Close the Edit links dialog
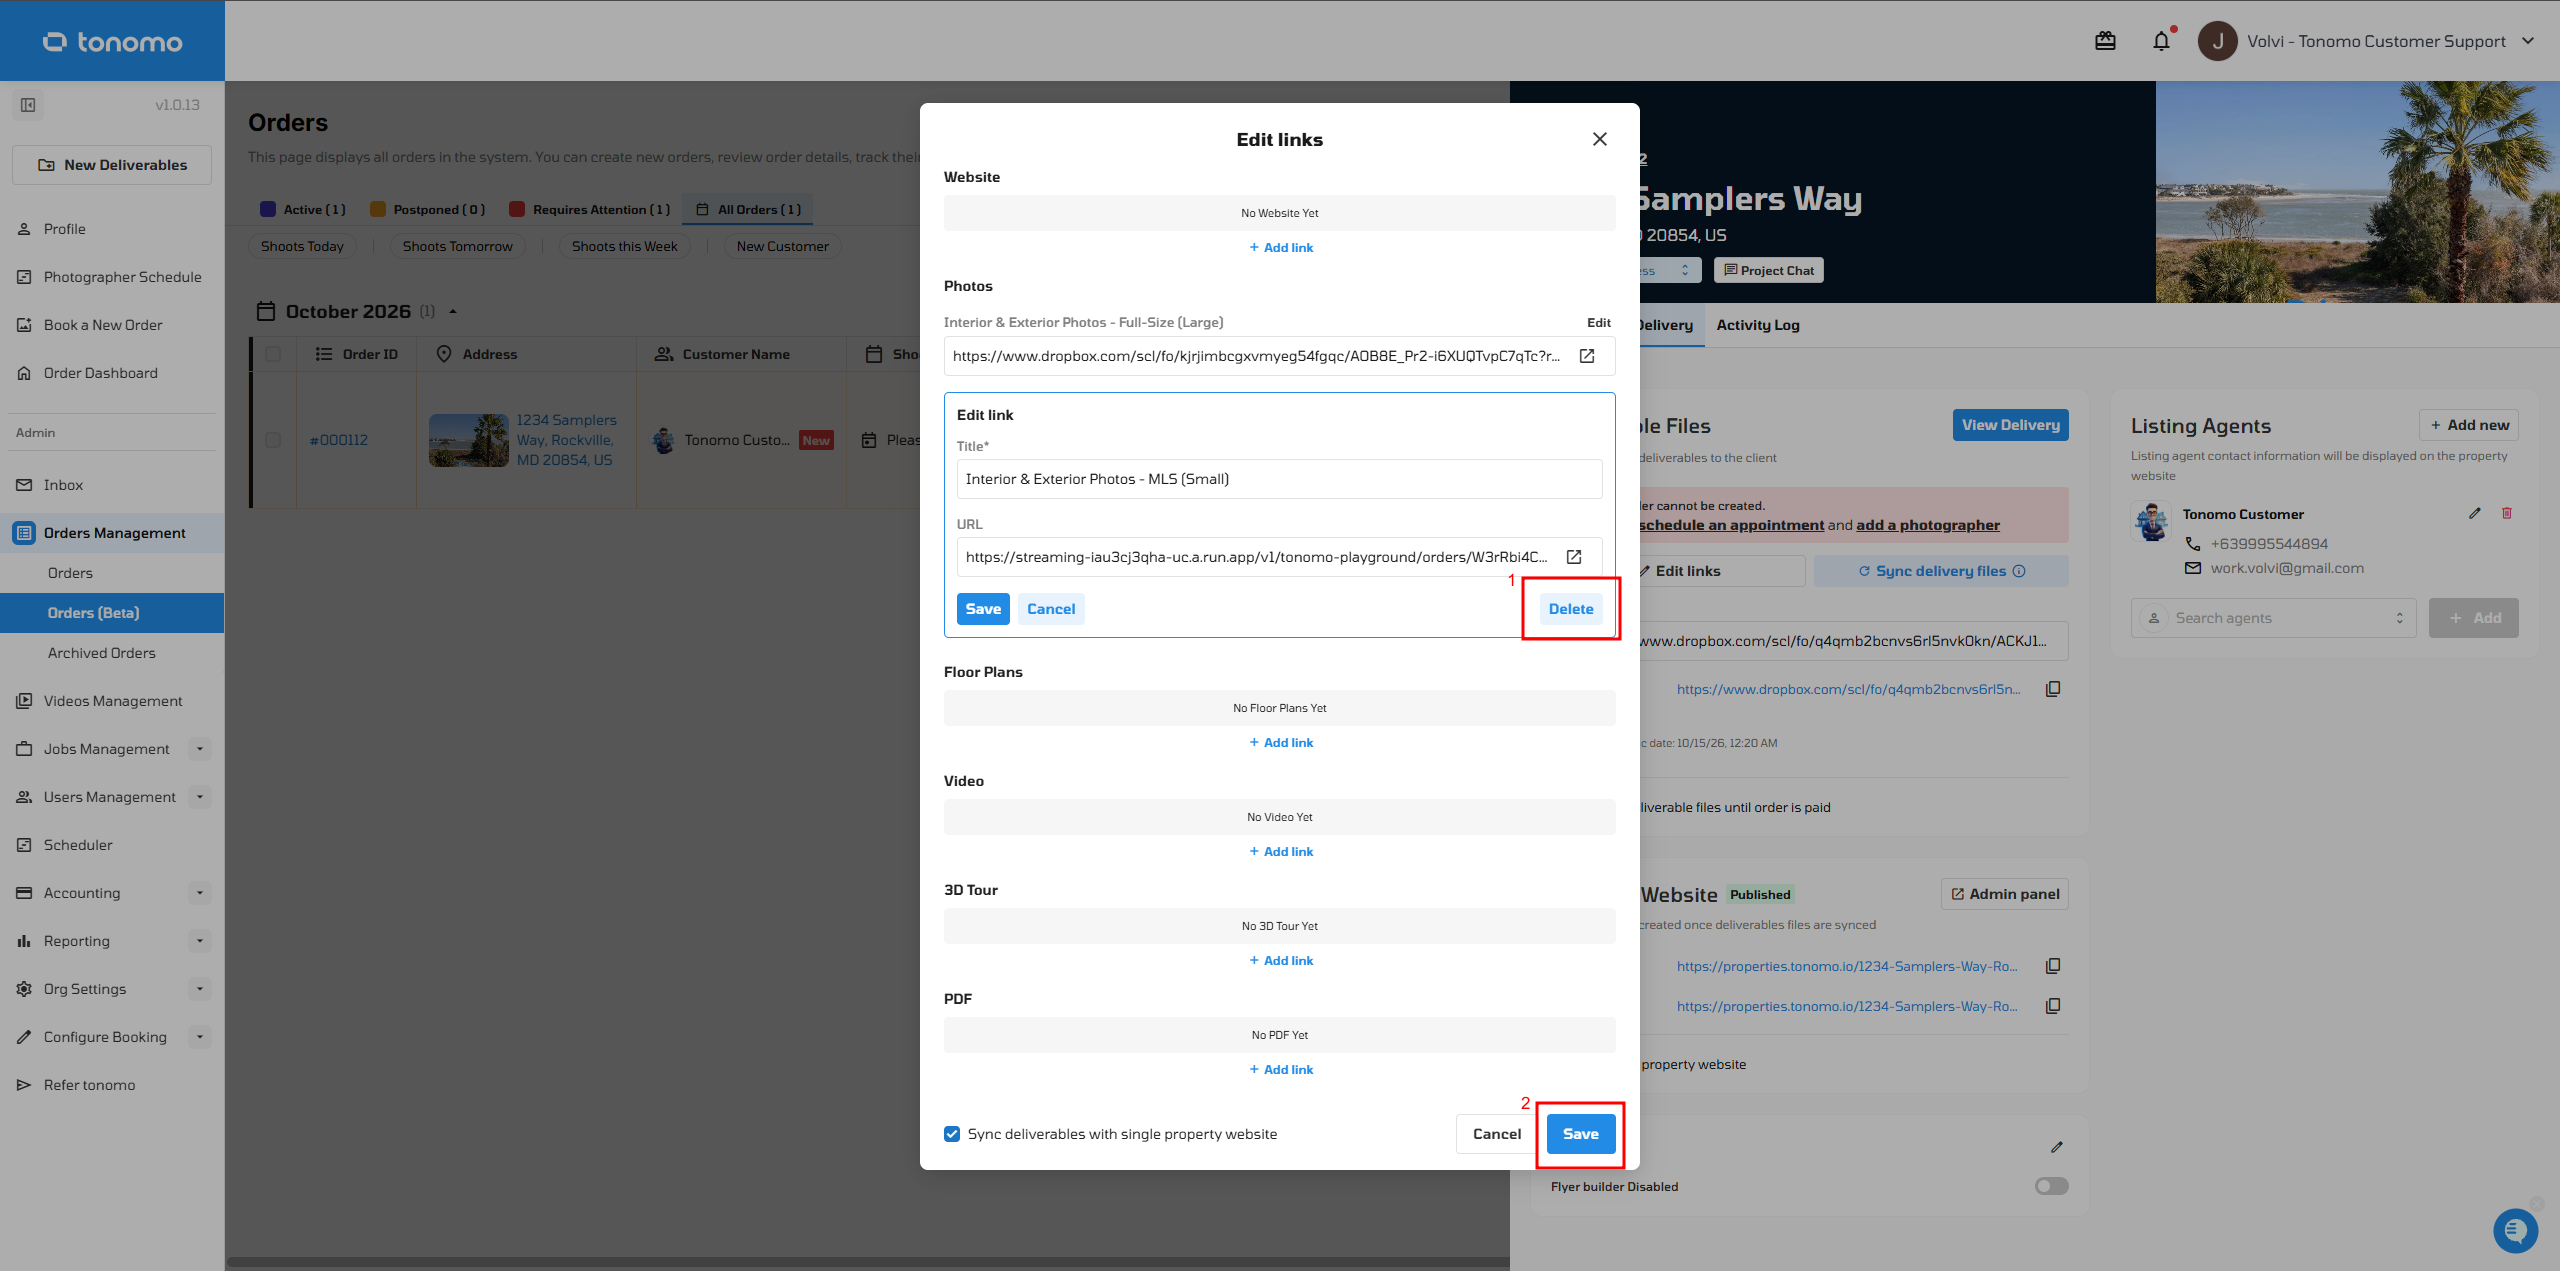The image size is (2560, 1271). pyautogui.click(x=1600, y=139)
